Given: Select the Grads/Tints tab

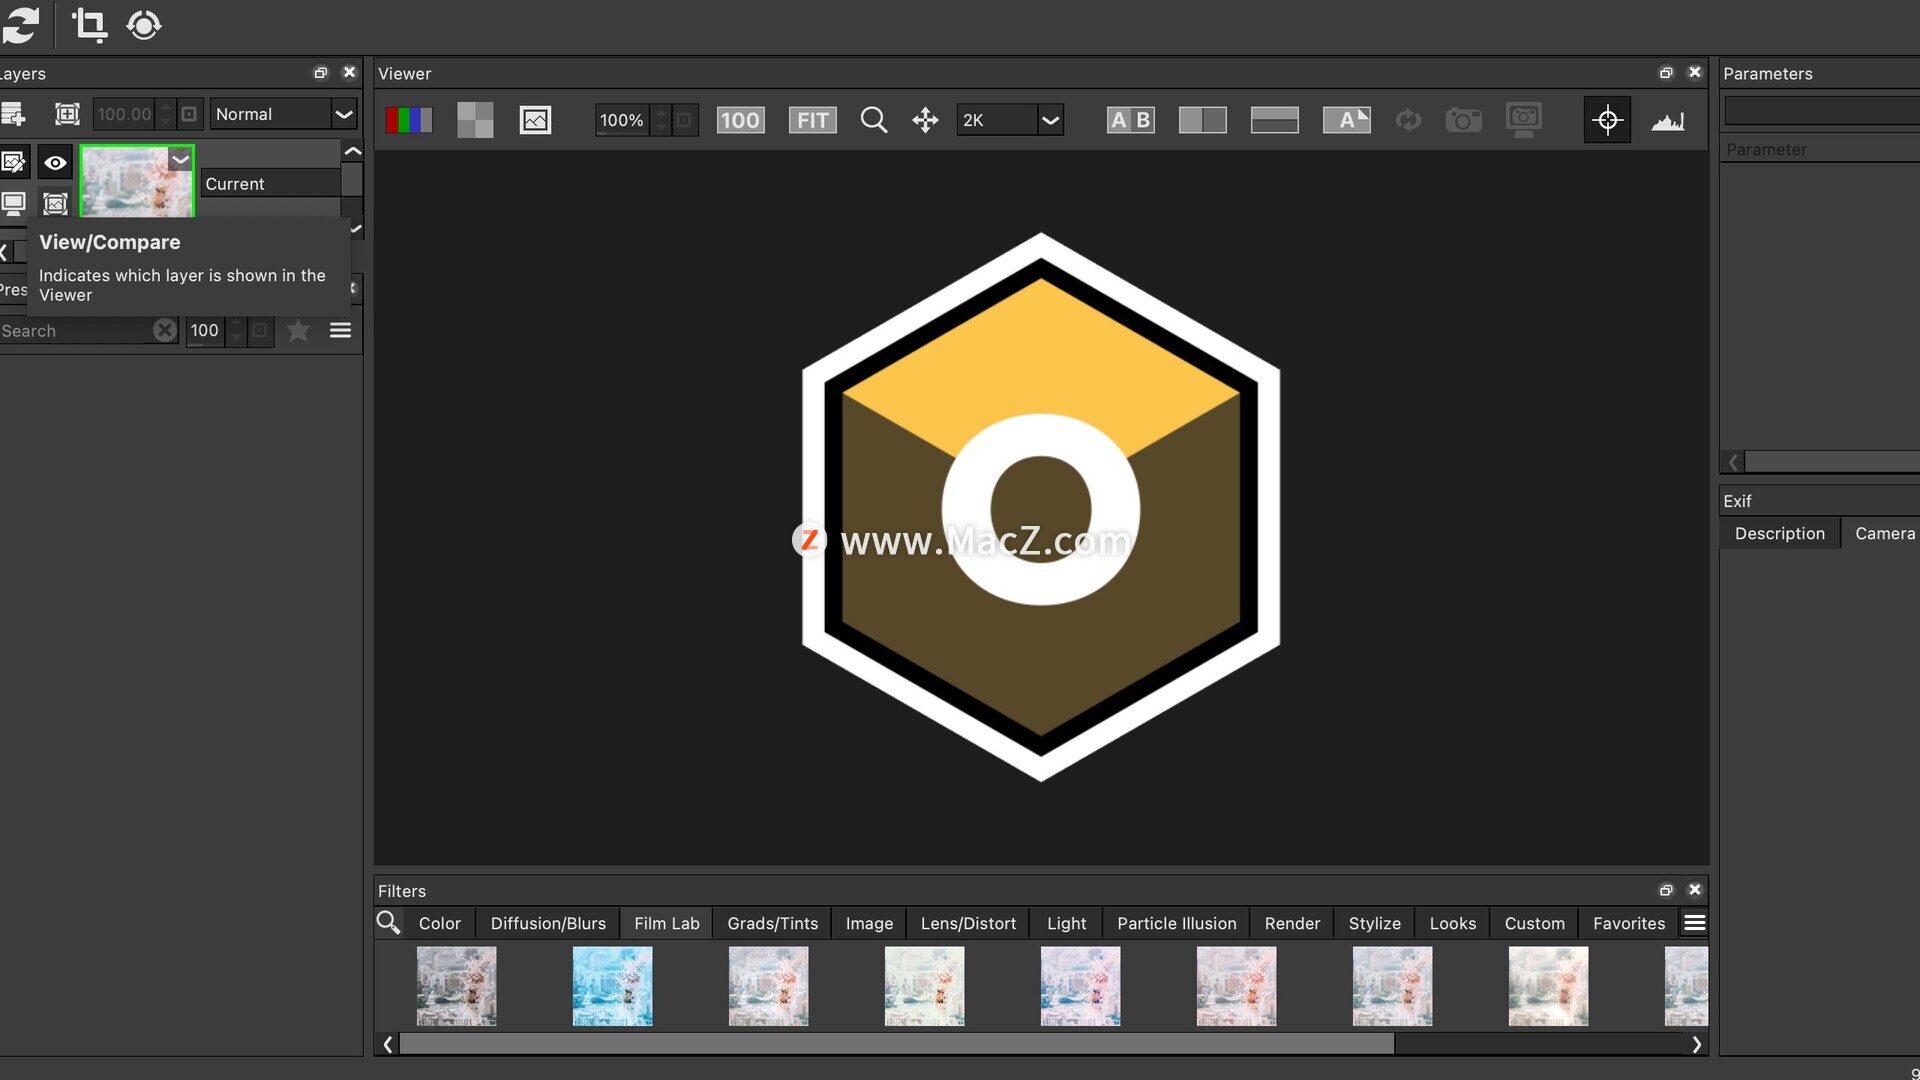Looking at the screenshot, I should click(x=773, y=923).
